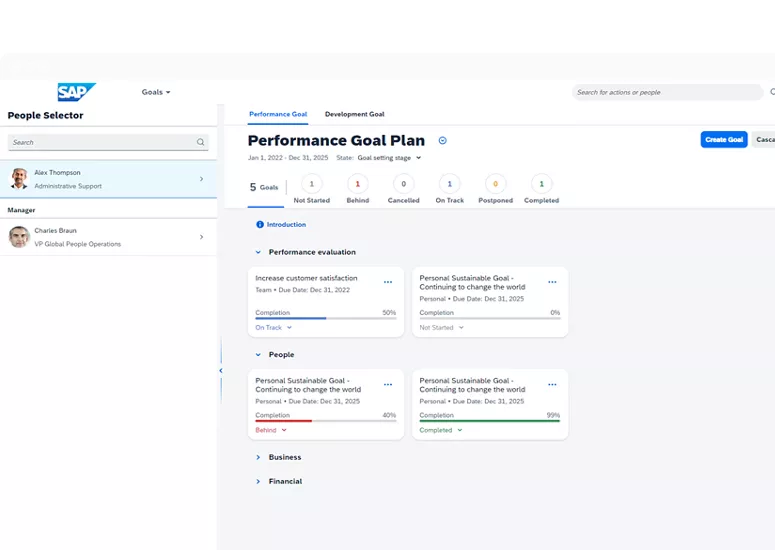This screenshot has width=775, height=550.
Task: Switch to the Development Goal tab
Action: click(354, 114)
